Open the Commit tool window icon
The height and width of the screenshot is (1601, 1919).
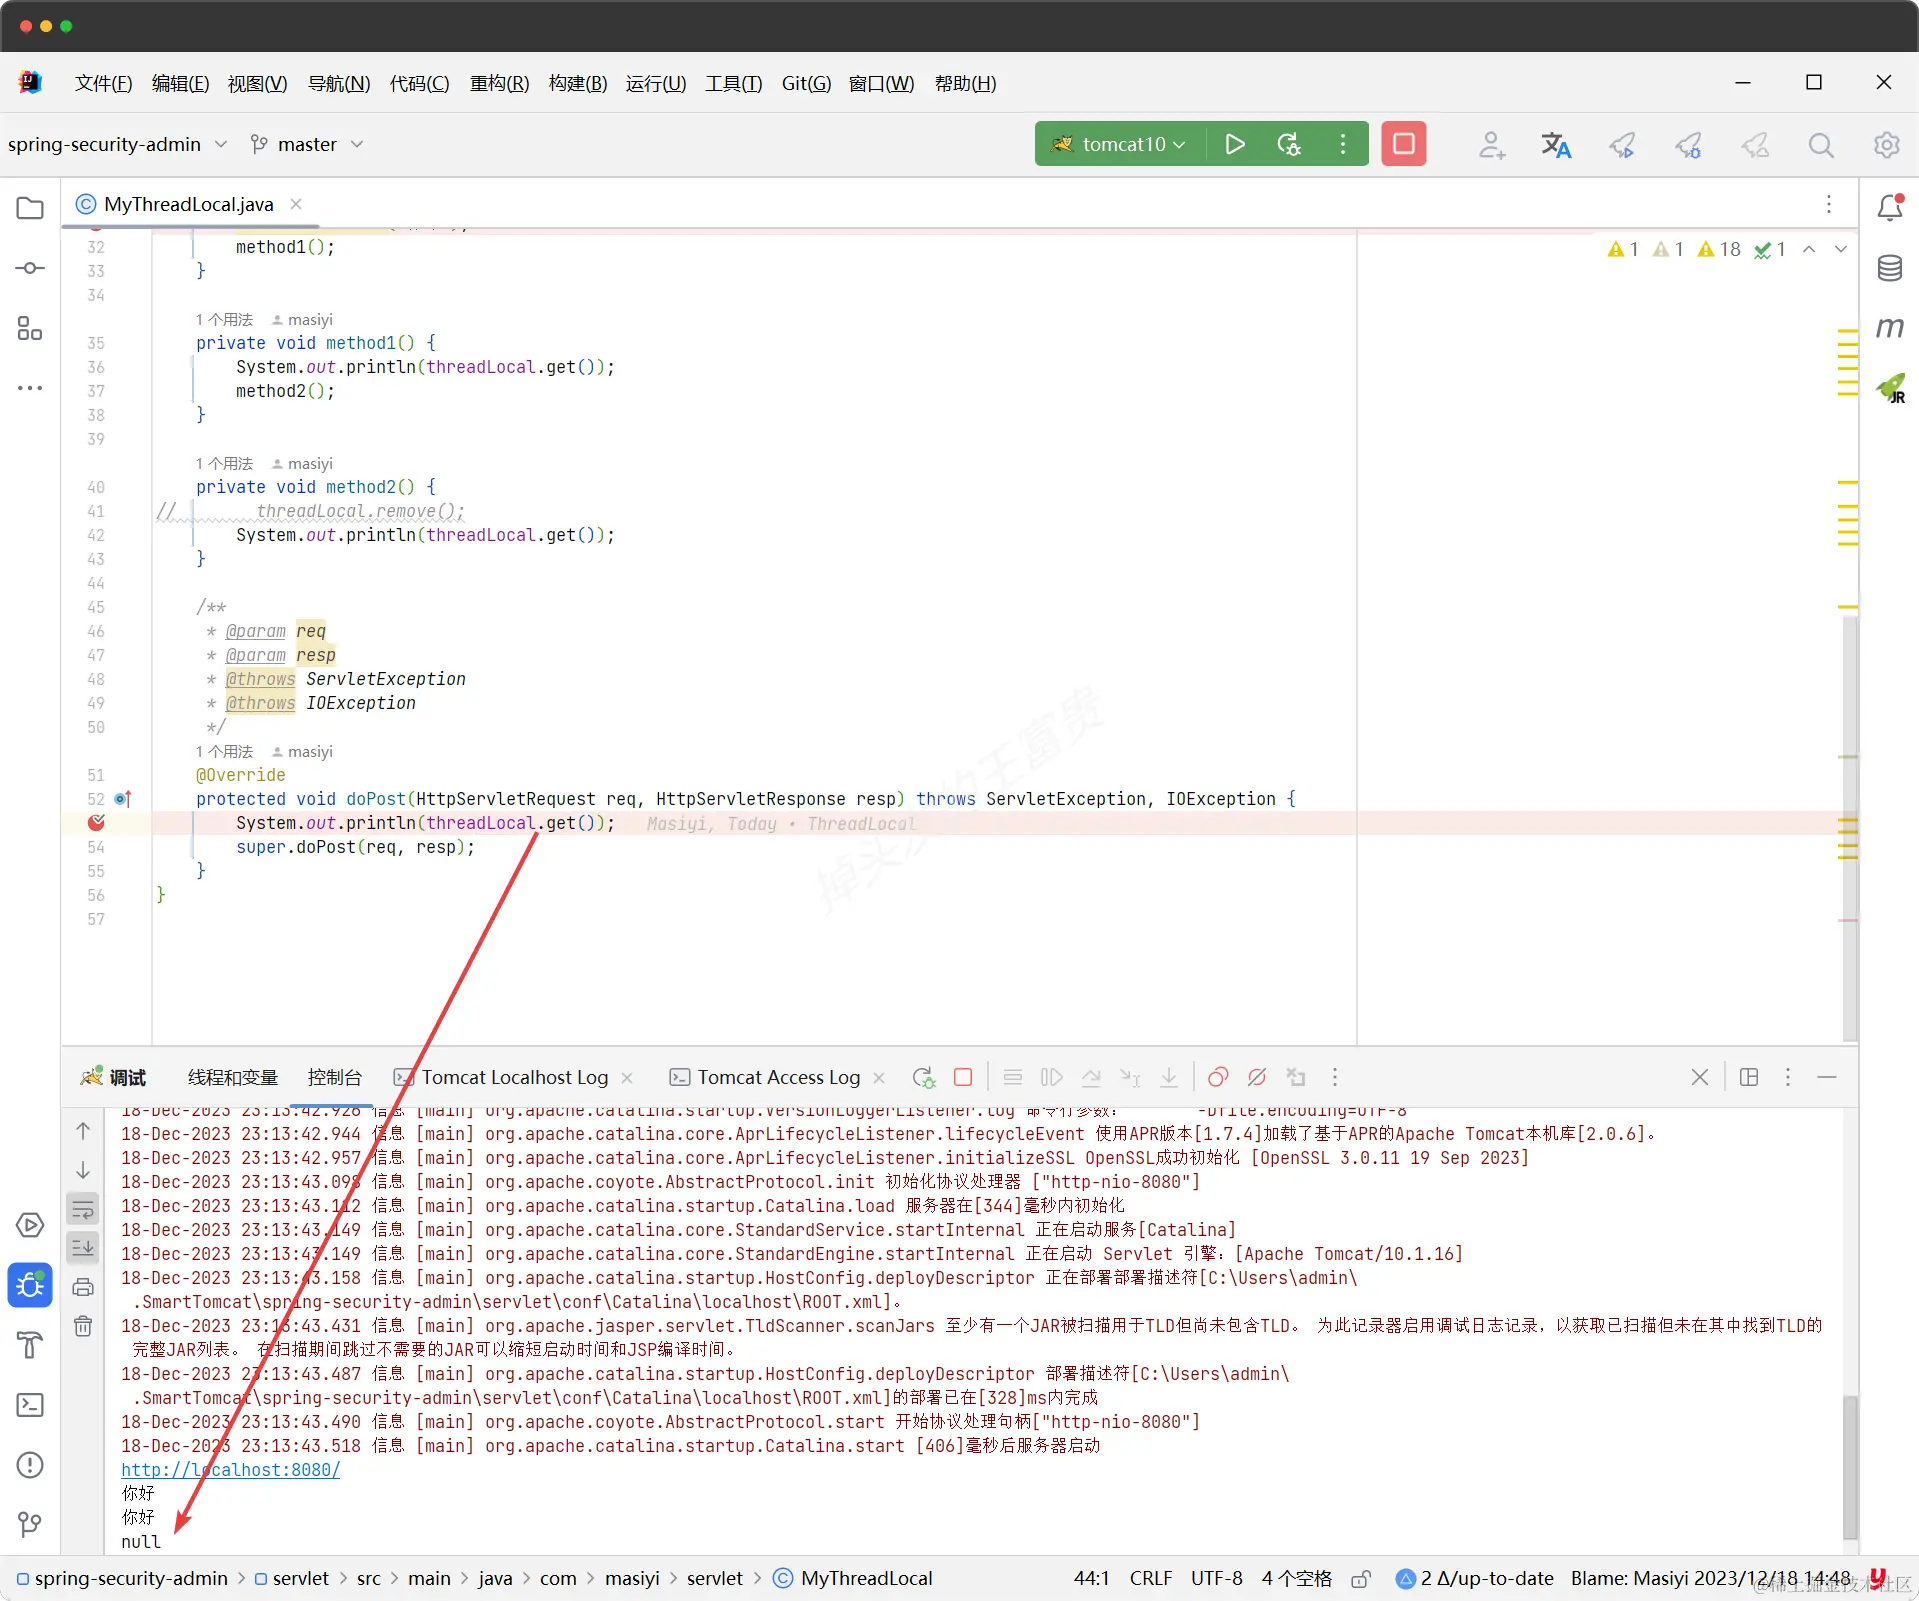pos(30,268)
